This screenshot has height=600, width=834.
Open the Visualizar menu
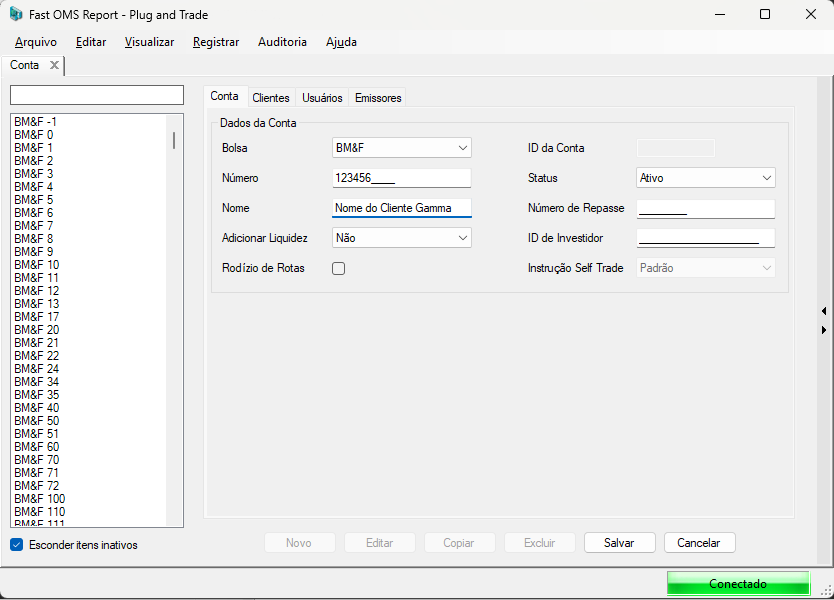pyautogui.click(x=149, y=42)
